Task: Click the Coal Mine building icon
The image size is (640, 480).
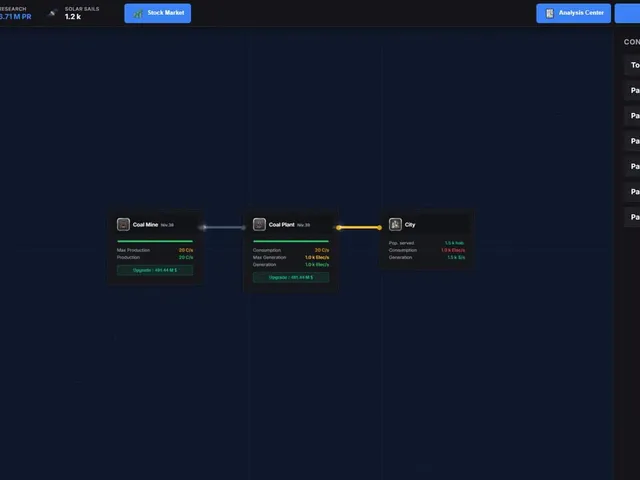Action: pos(123,224)
